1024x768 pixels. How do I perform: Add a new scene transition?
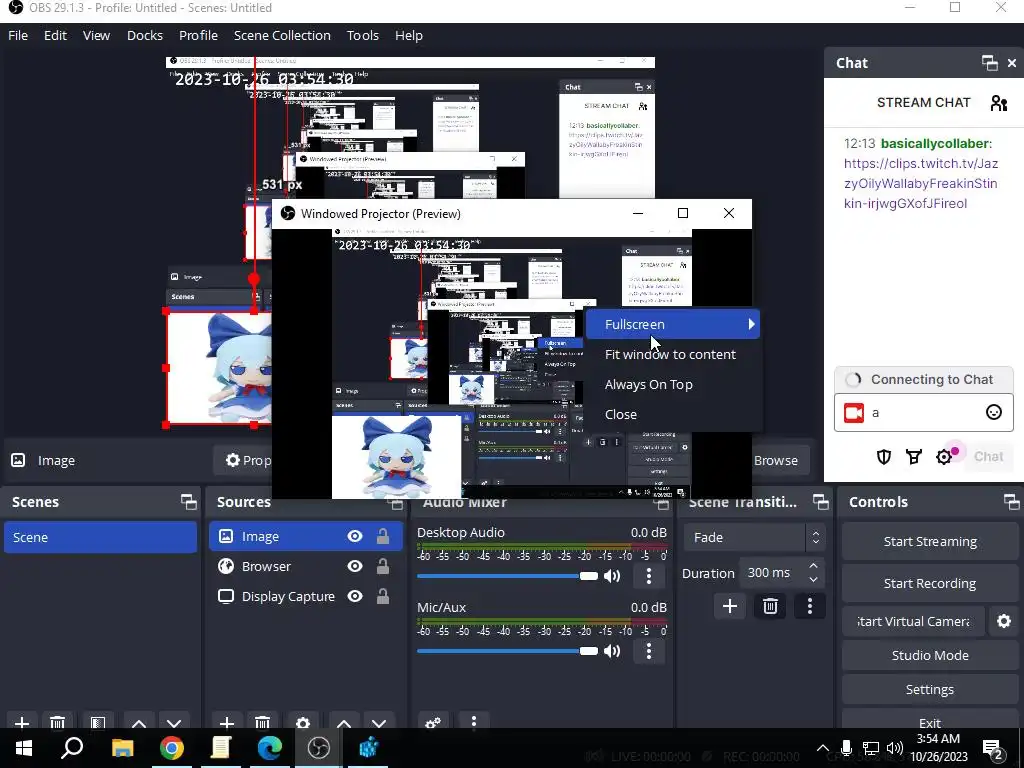[x=729, y=606]
